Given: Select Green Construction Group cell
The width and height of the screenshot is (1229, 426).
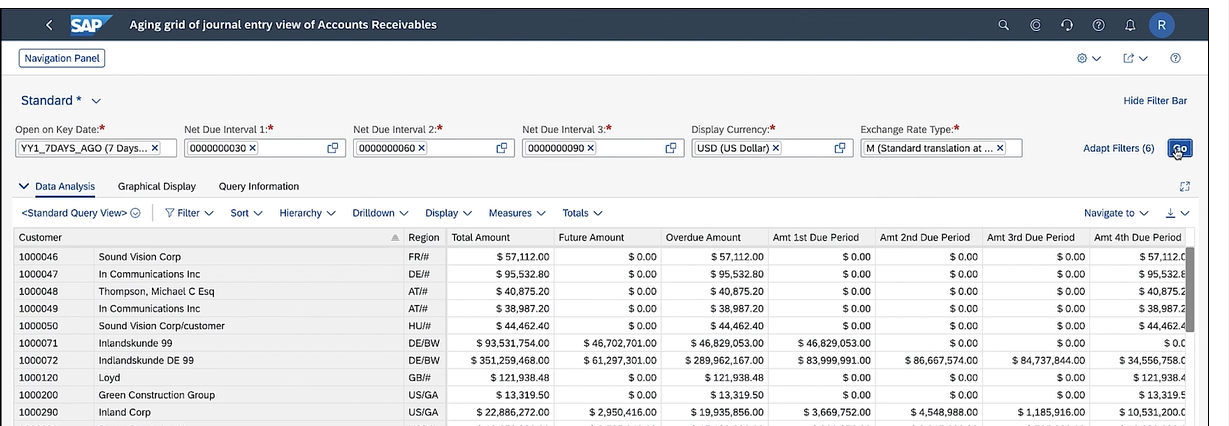Looking at the screenshot, I should point(249,394).
